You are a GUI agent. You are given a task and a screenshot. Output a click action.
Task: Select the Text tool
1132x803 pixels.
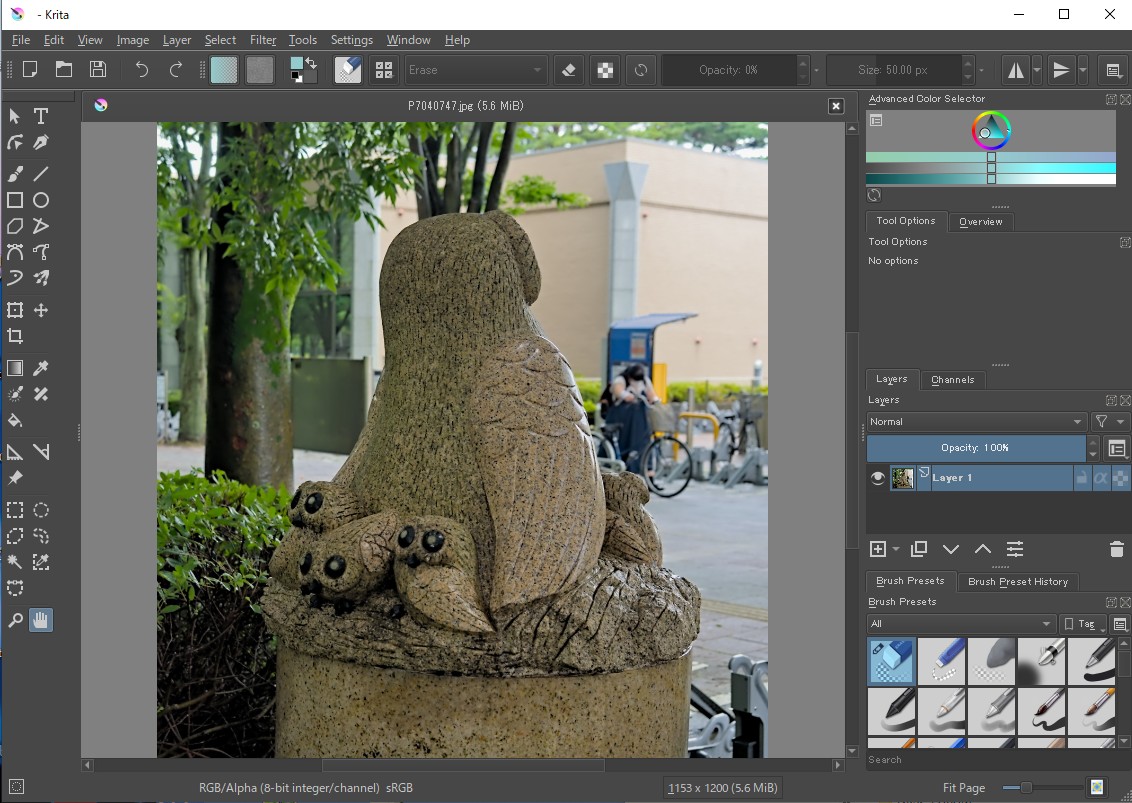pos(41,116)
